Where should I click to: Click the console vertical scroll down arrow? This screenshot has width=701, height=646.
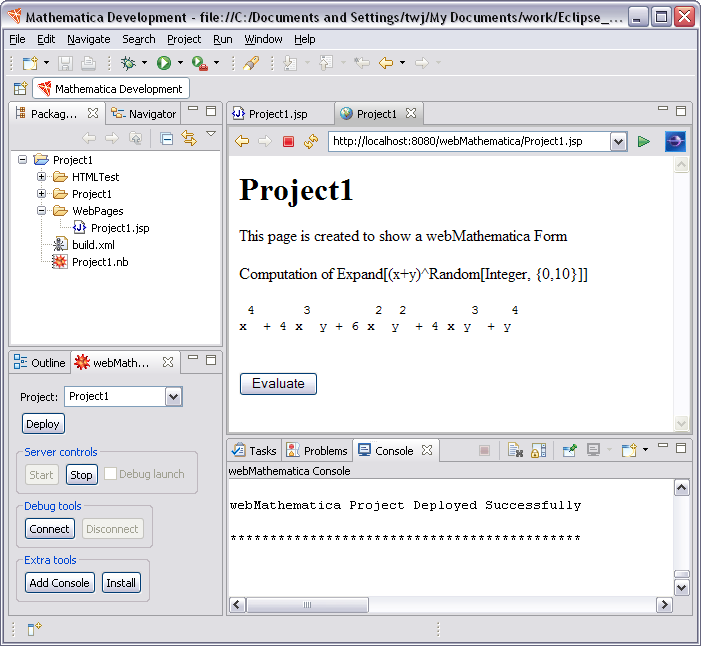681,587
